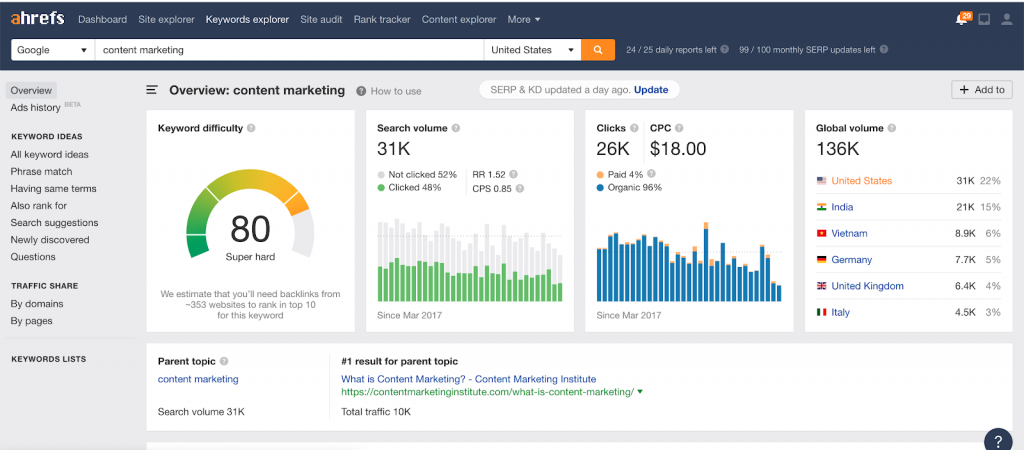
Task: Click the India country link
Action: [842, 207]
